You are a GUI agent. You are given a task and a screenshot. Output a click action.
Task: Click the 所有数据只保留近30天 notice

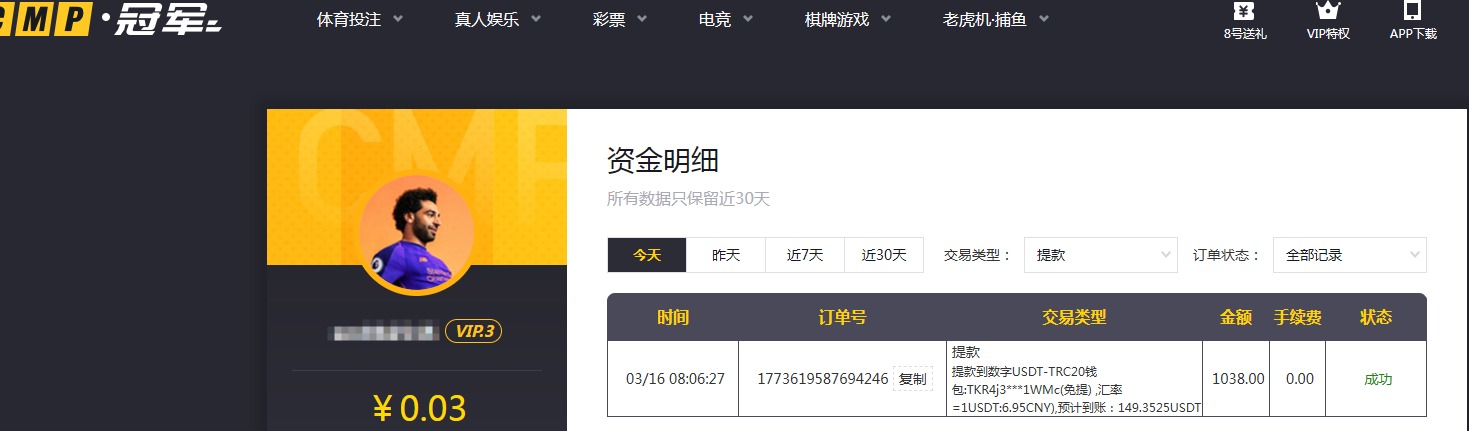689,199
